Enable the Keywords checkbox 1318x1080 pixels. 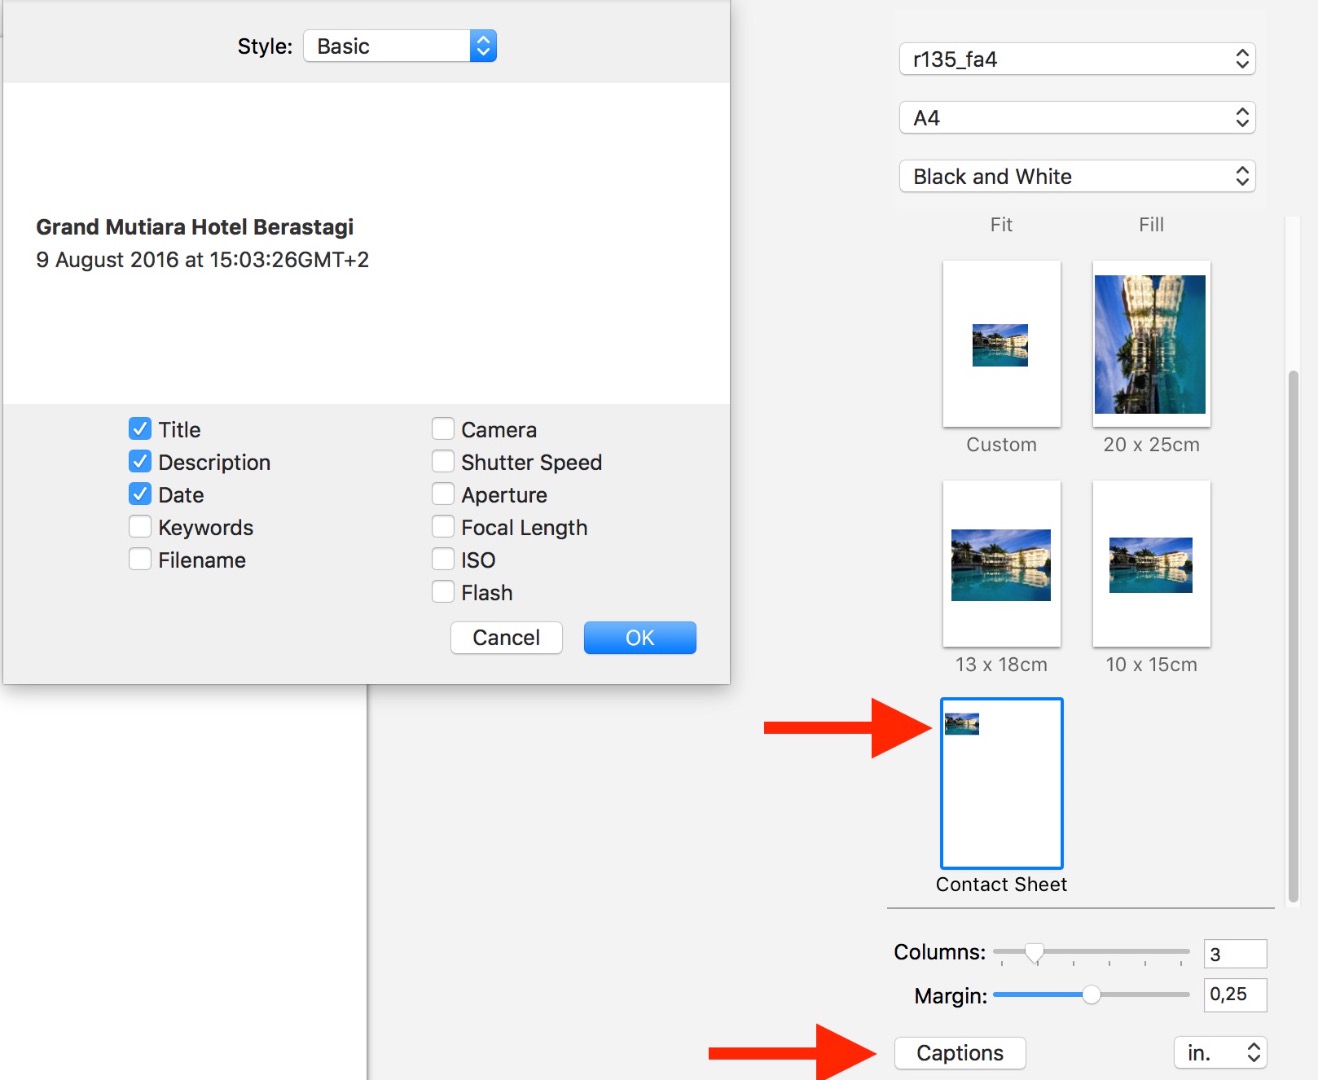click(x=140, y=527)
